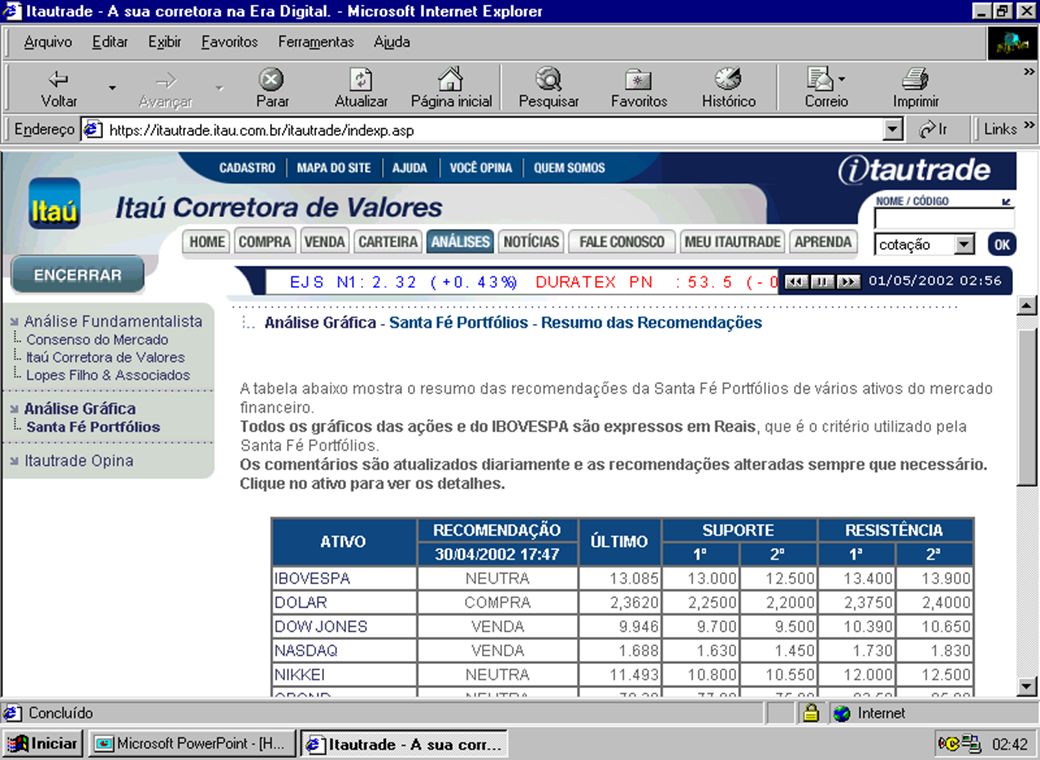1040x760 pixels.
Task: Open VOCÊ OPINA link
Action: tap(481, 168)
